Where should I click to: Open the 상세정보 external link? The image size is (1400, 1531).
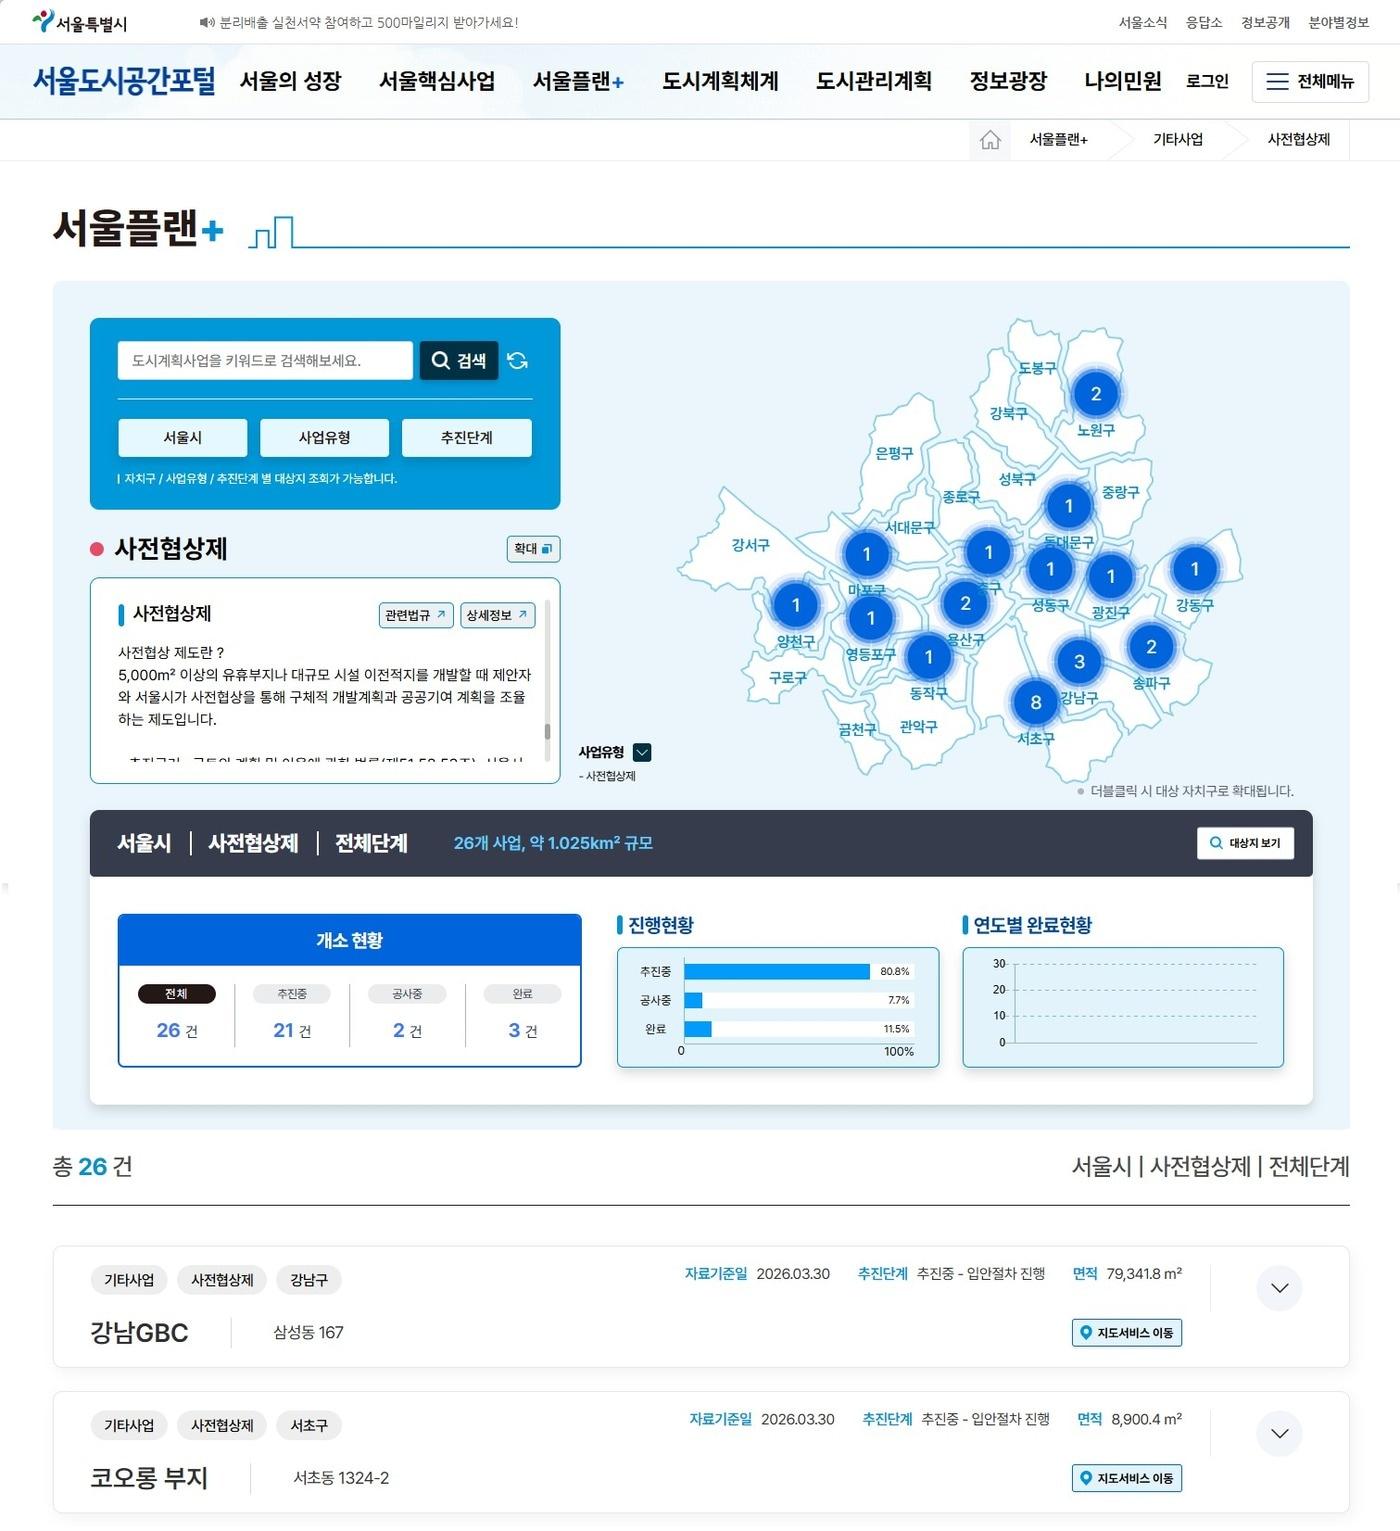497,615
